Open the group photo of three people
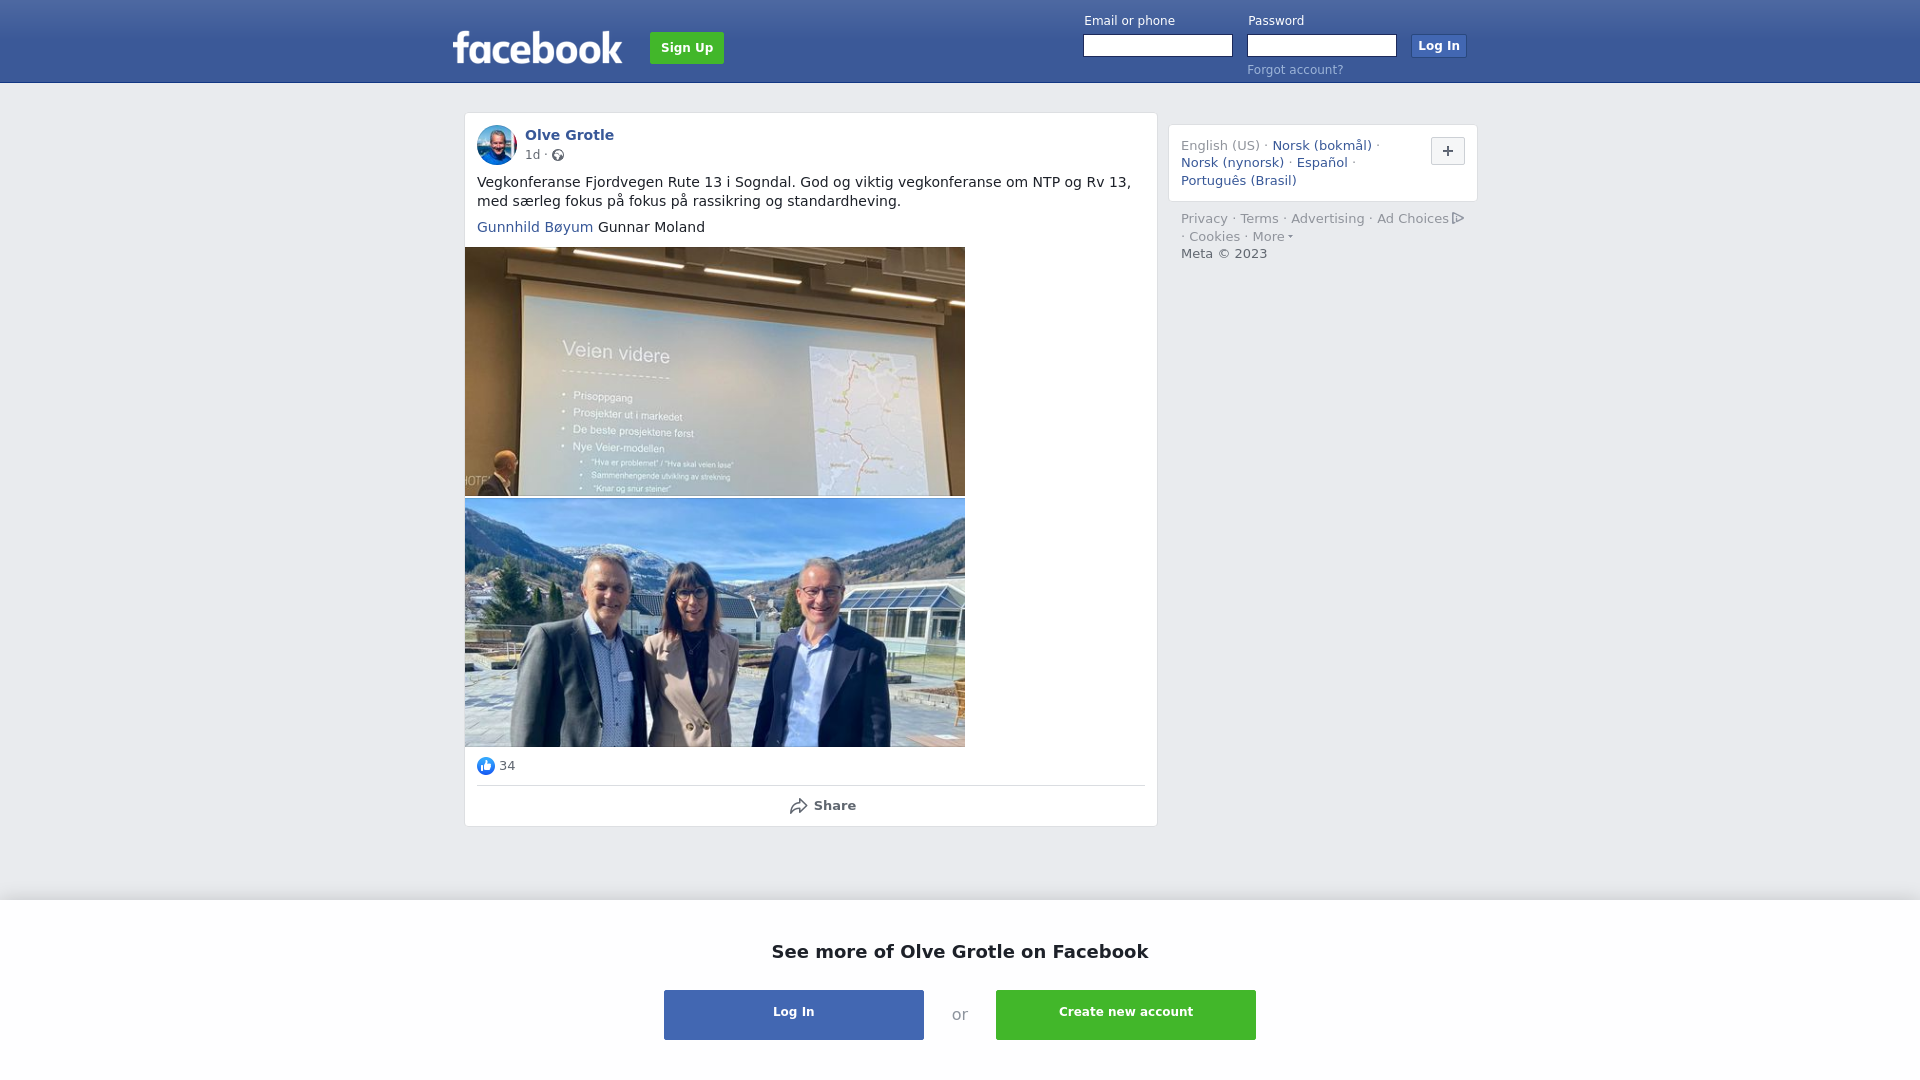The image size is (1920, 1080). click(715, 623)
